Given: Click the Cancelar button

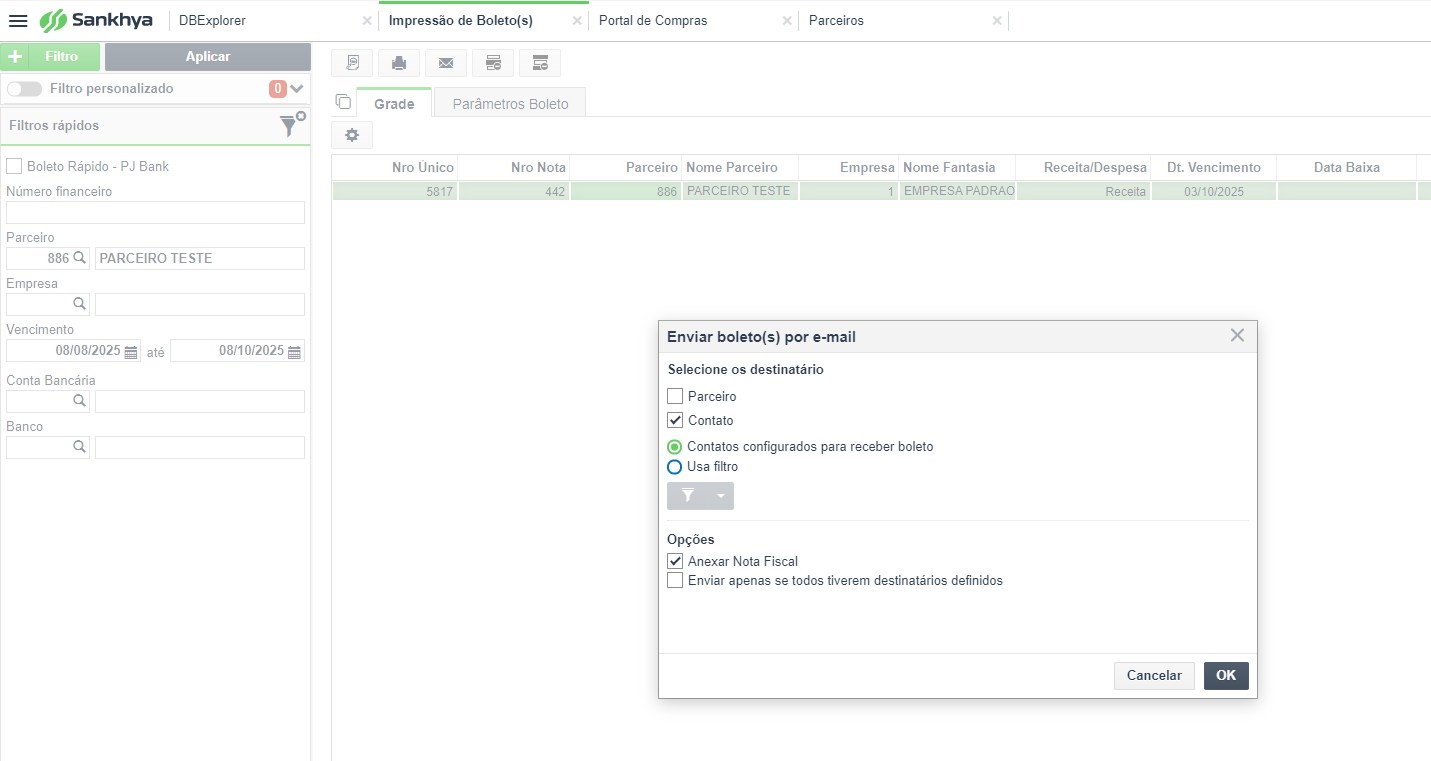Looking at the screenshot, I should [x=1154, y=676].
